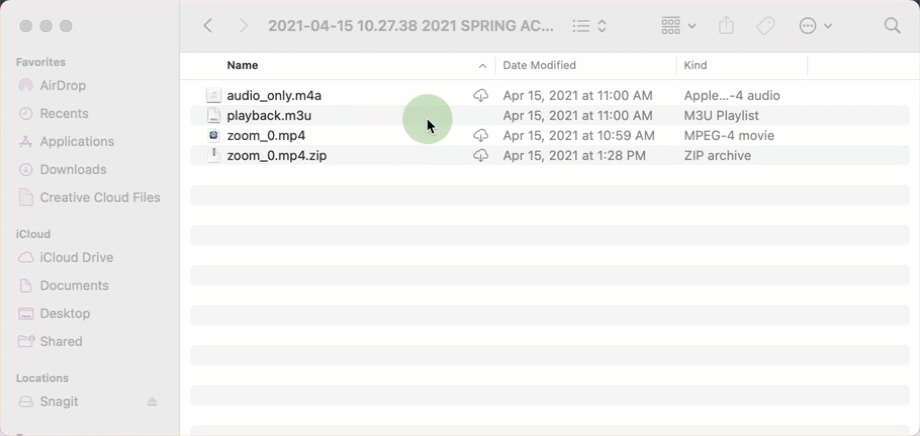Sort files by Name column header
Viewport: 920px width, 436px height.
242,65
